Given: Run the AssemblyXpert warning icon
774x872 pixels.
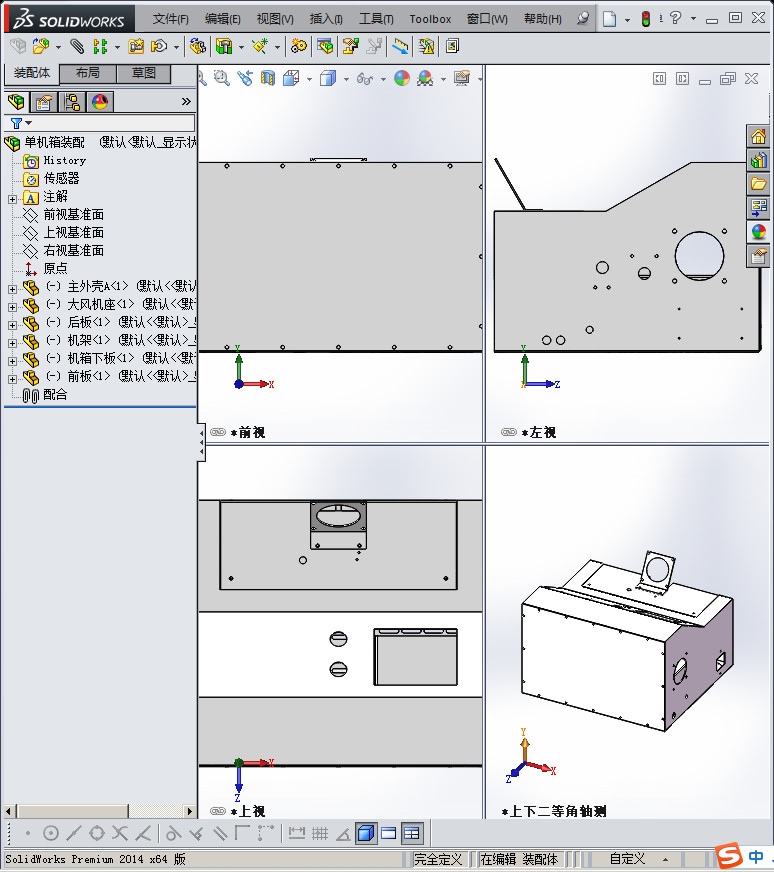Looking at the screenshot, I should 426,46.
